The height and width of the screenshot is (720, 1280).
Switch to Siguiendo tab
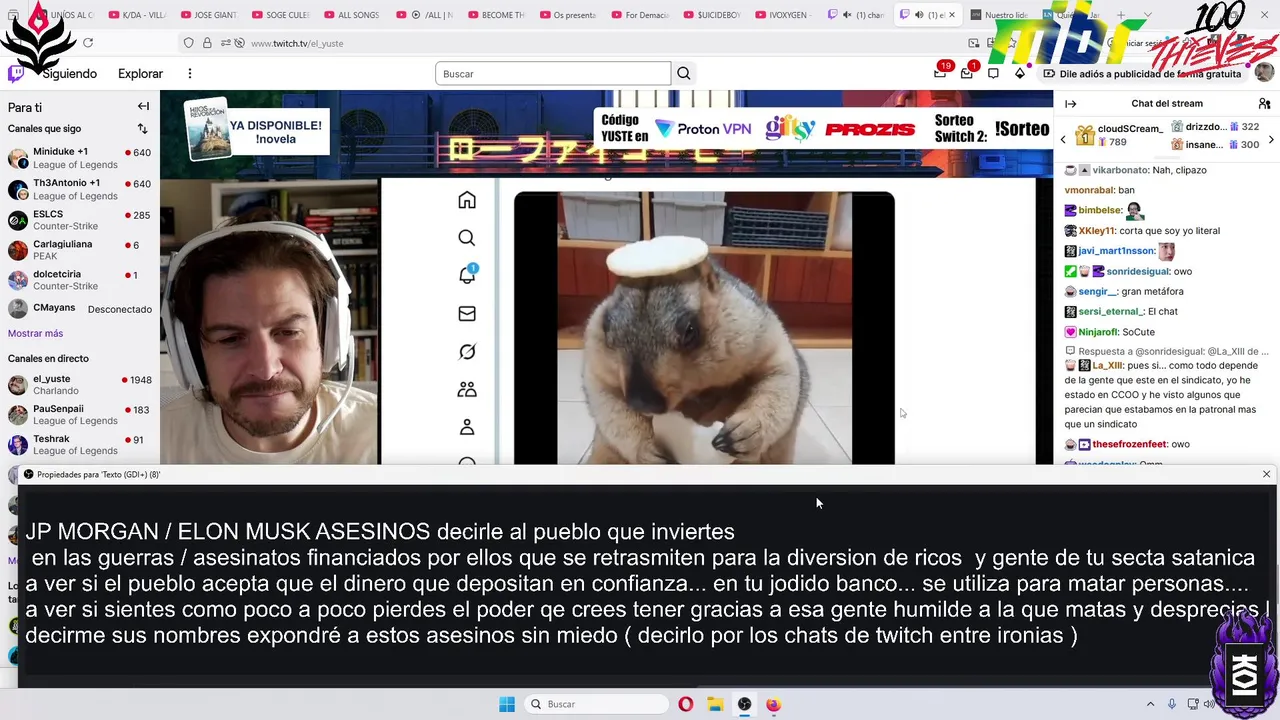69,73
